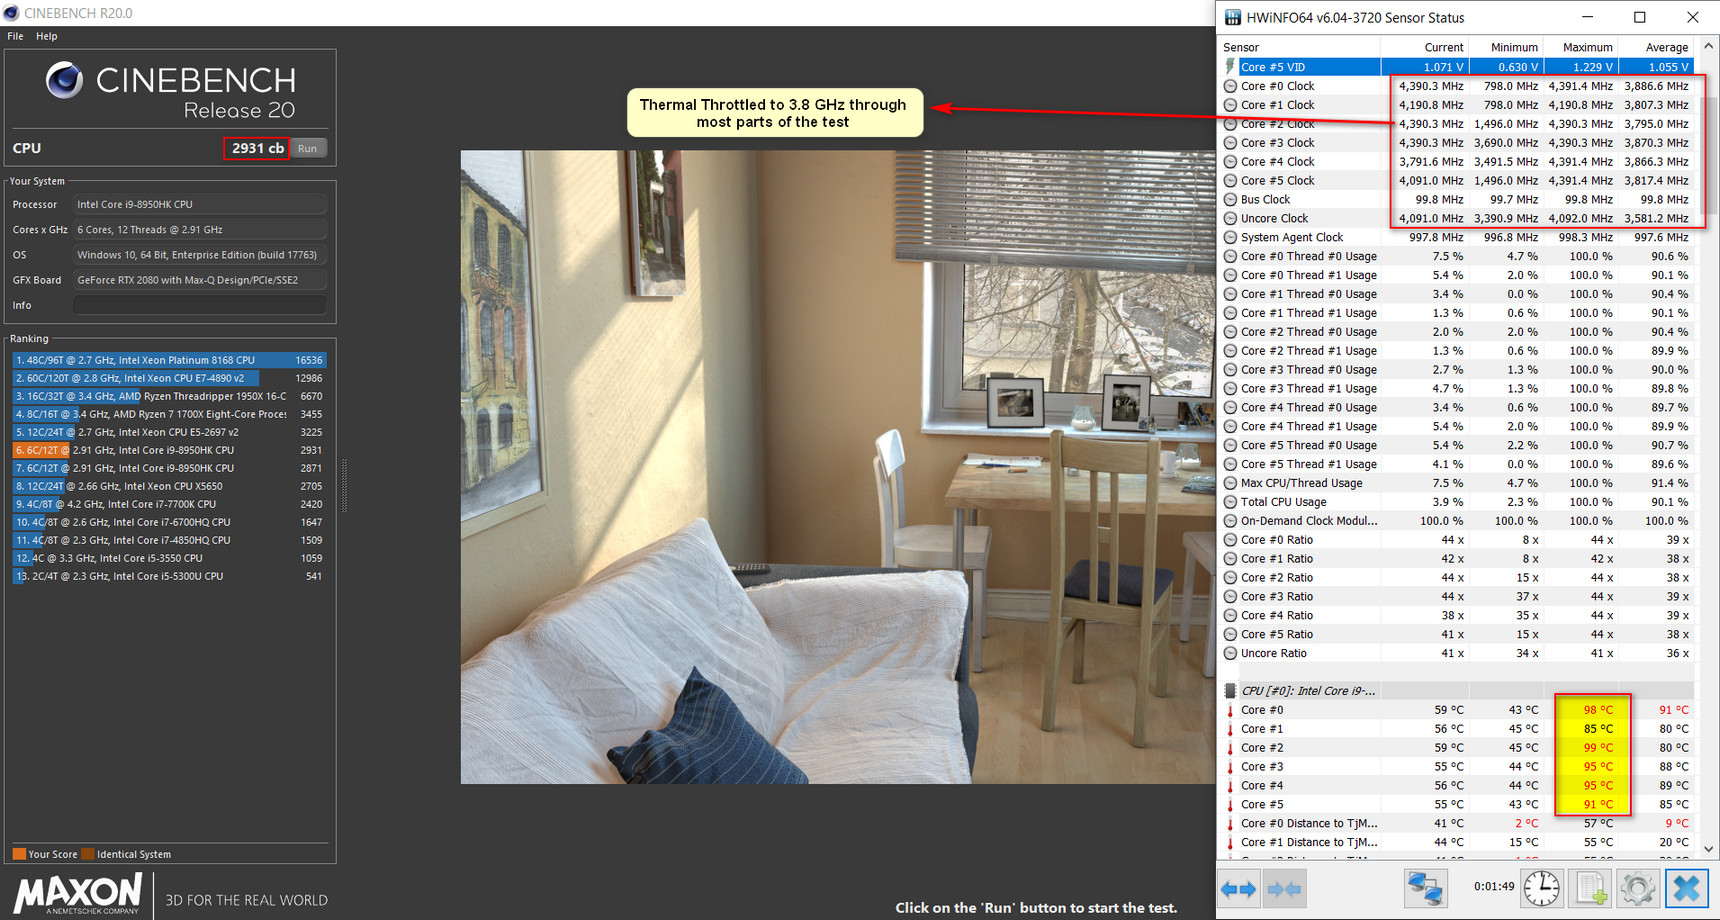Maximize the HWiNFO64 Sensor Status window
Viewport: 1720px width, 920px height.
[x=1639, y=17]
